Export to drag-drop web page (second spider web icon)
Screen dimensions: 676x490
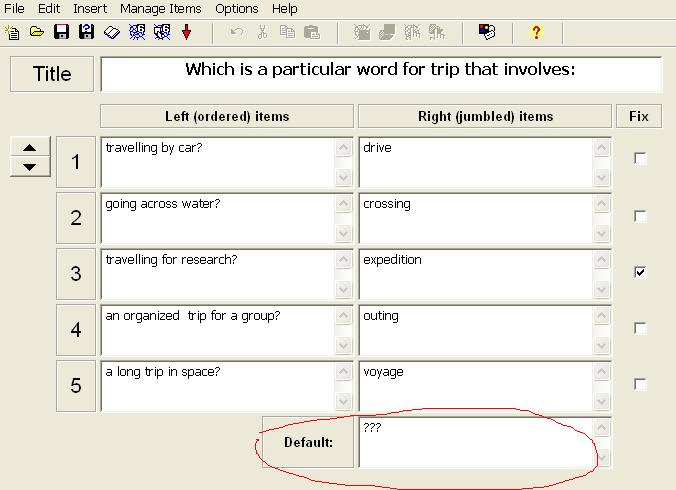162,32
